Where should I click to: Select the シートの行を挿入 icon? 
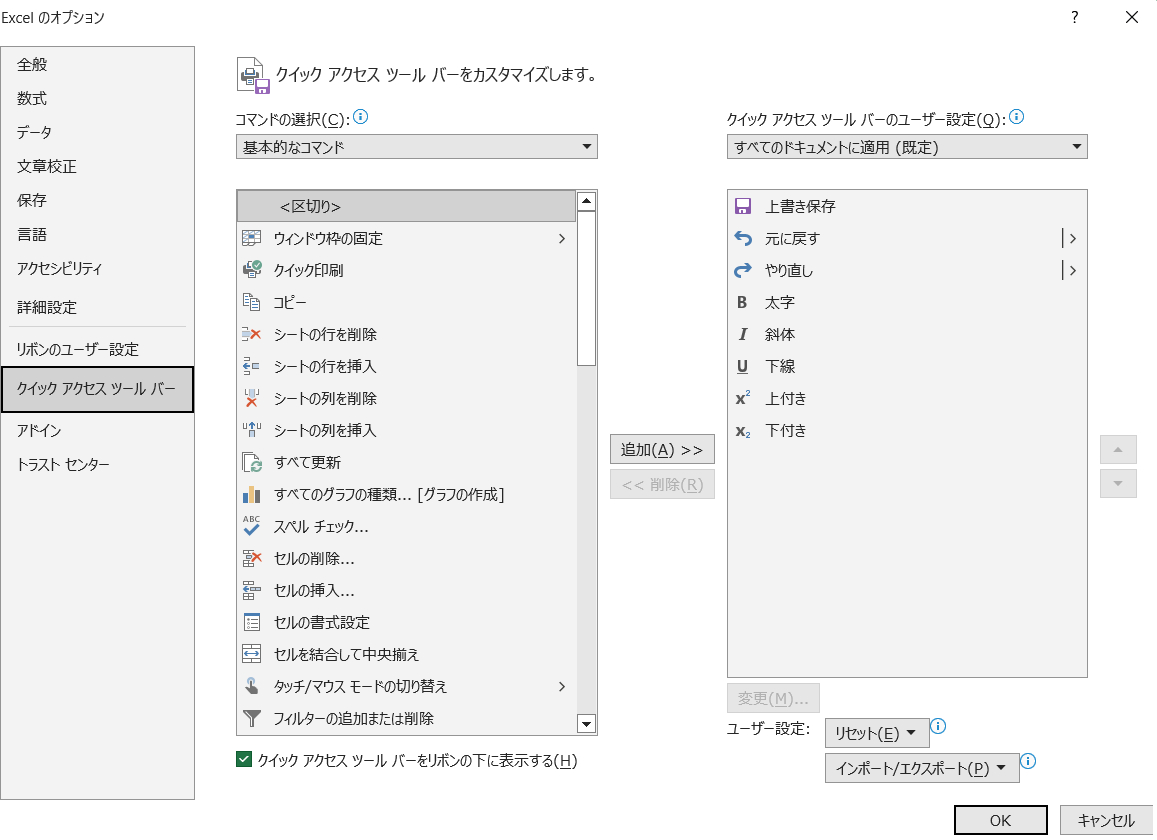point(252,366)
